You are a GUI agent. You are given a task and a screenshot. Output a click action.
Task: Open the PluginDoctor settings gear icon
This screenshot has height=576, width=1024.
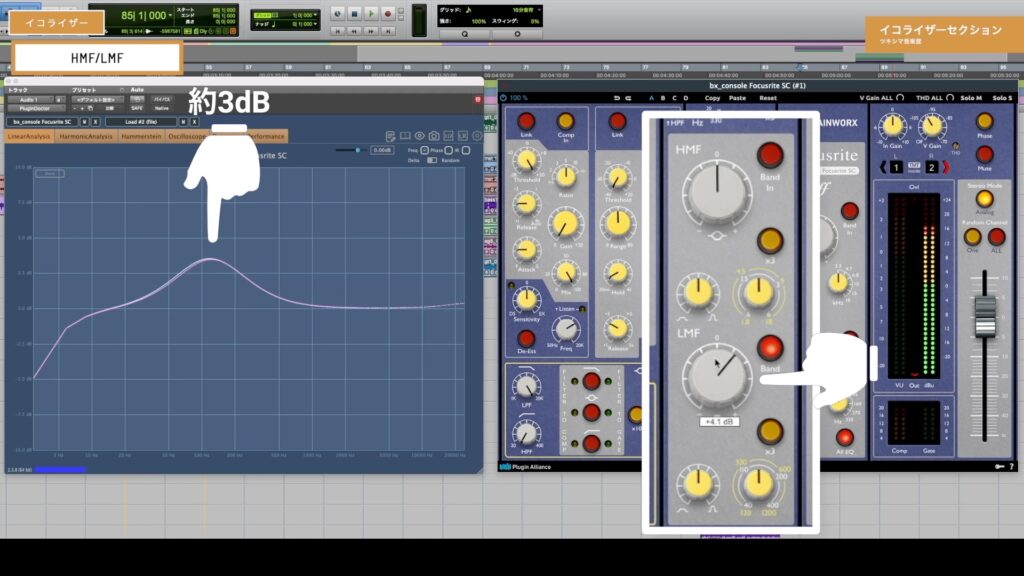pyautogui.click(x=477, y=136)
